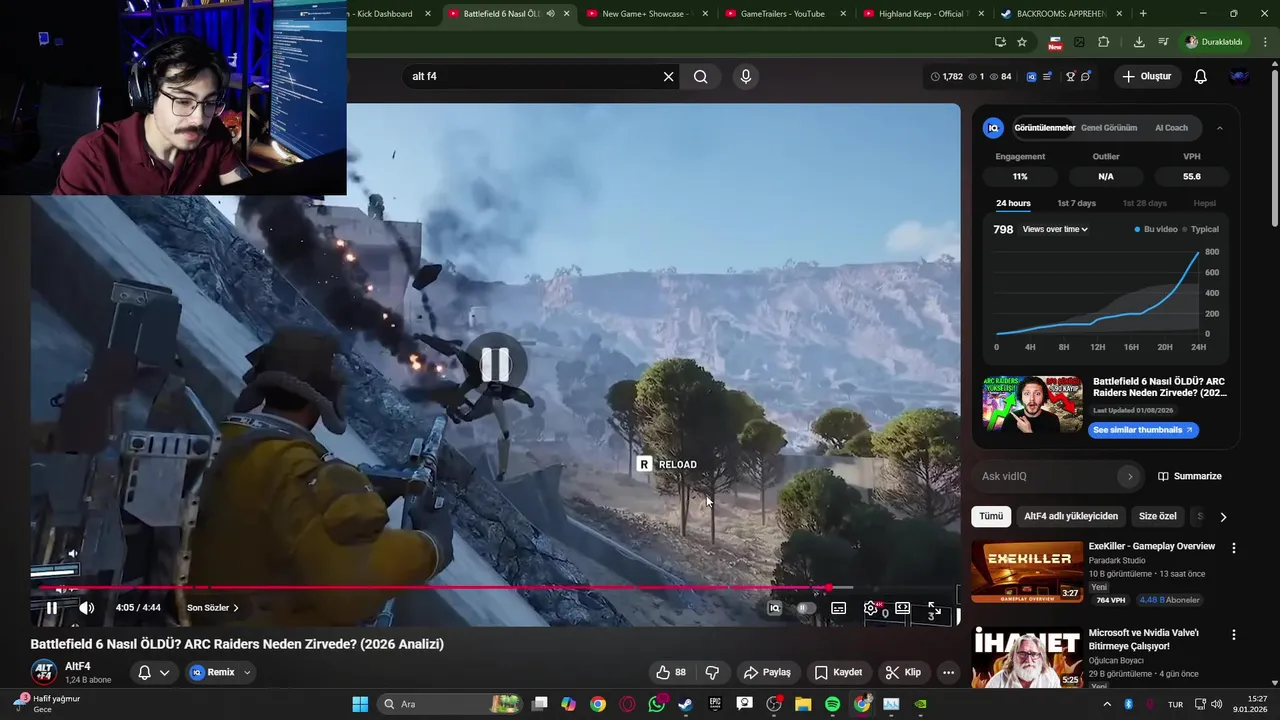
Task: Collapse the vidIQ panel with chevron
Action: click(x=1219, y=128)
